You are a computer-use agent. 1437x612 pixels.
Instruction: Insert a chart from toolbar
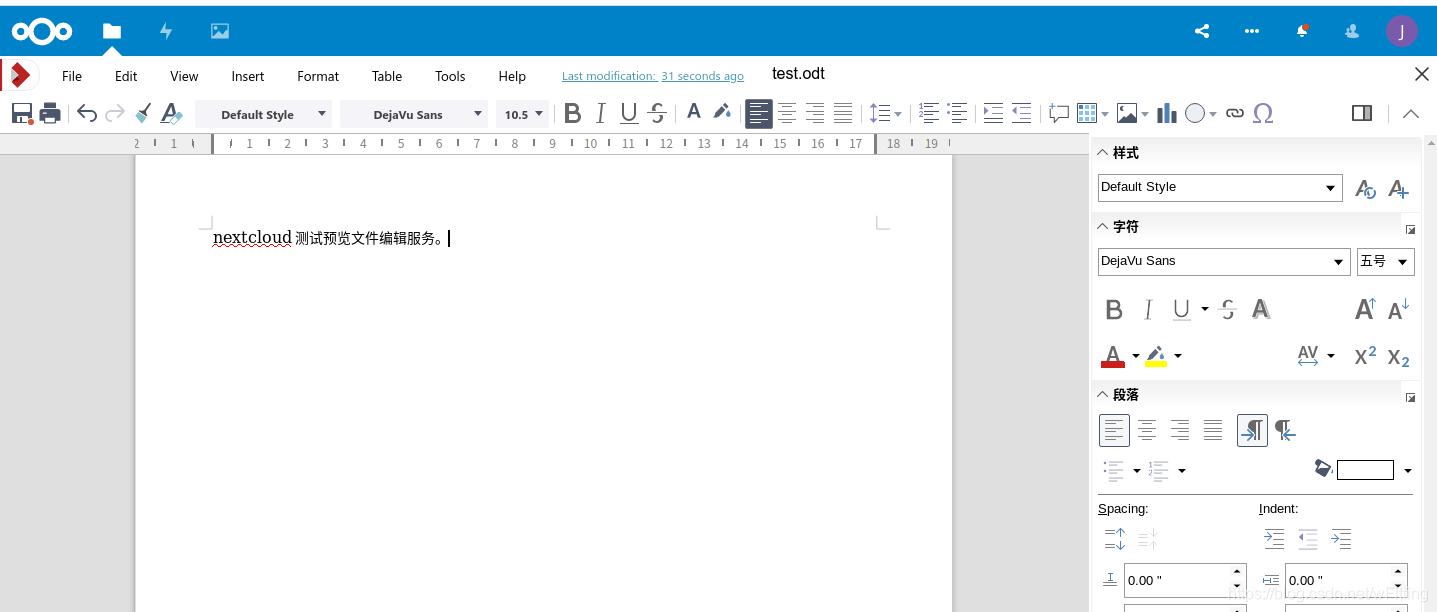coord(1167,114)
